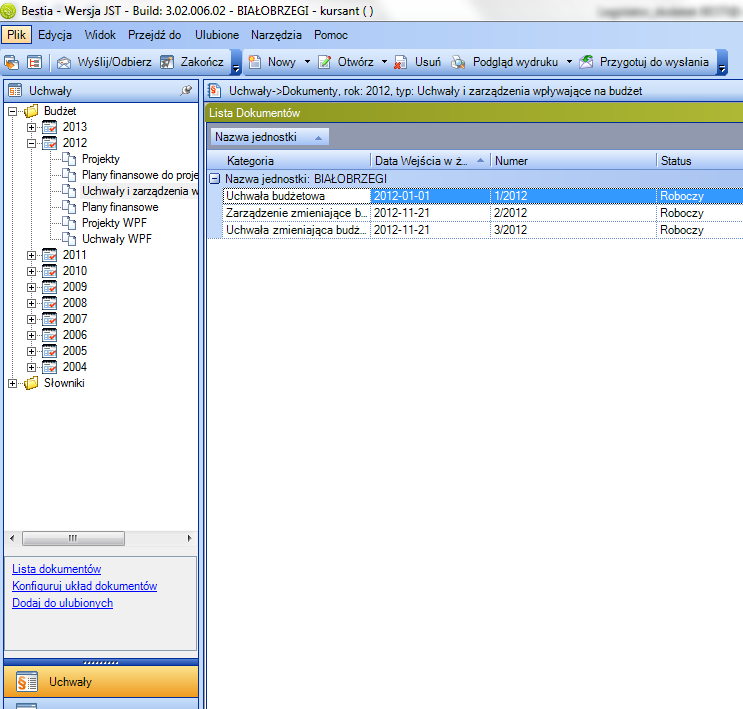Sort by the Numer column header
This screenshot has width=743, height=709.
point(573,161)
